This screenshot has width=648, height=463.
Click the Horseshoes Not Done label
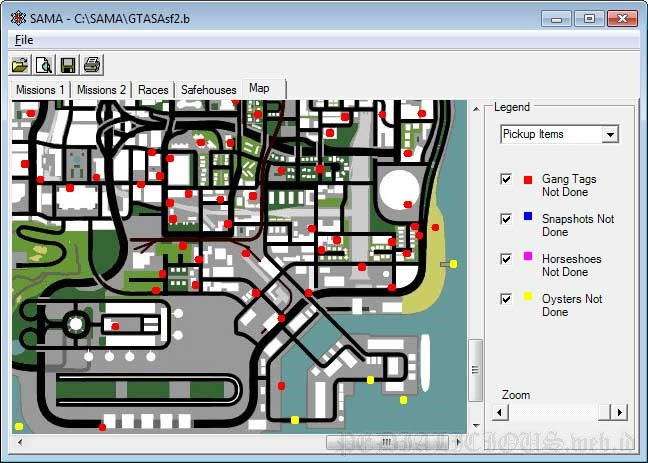572,265
